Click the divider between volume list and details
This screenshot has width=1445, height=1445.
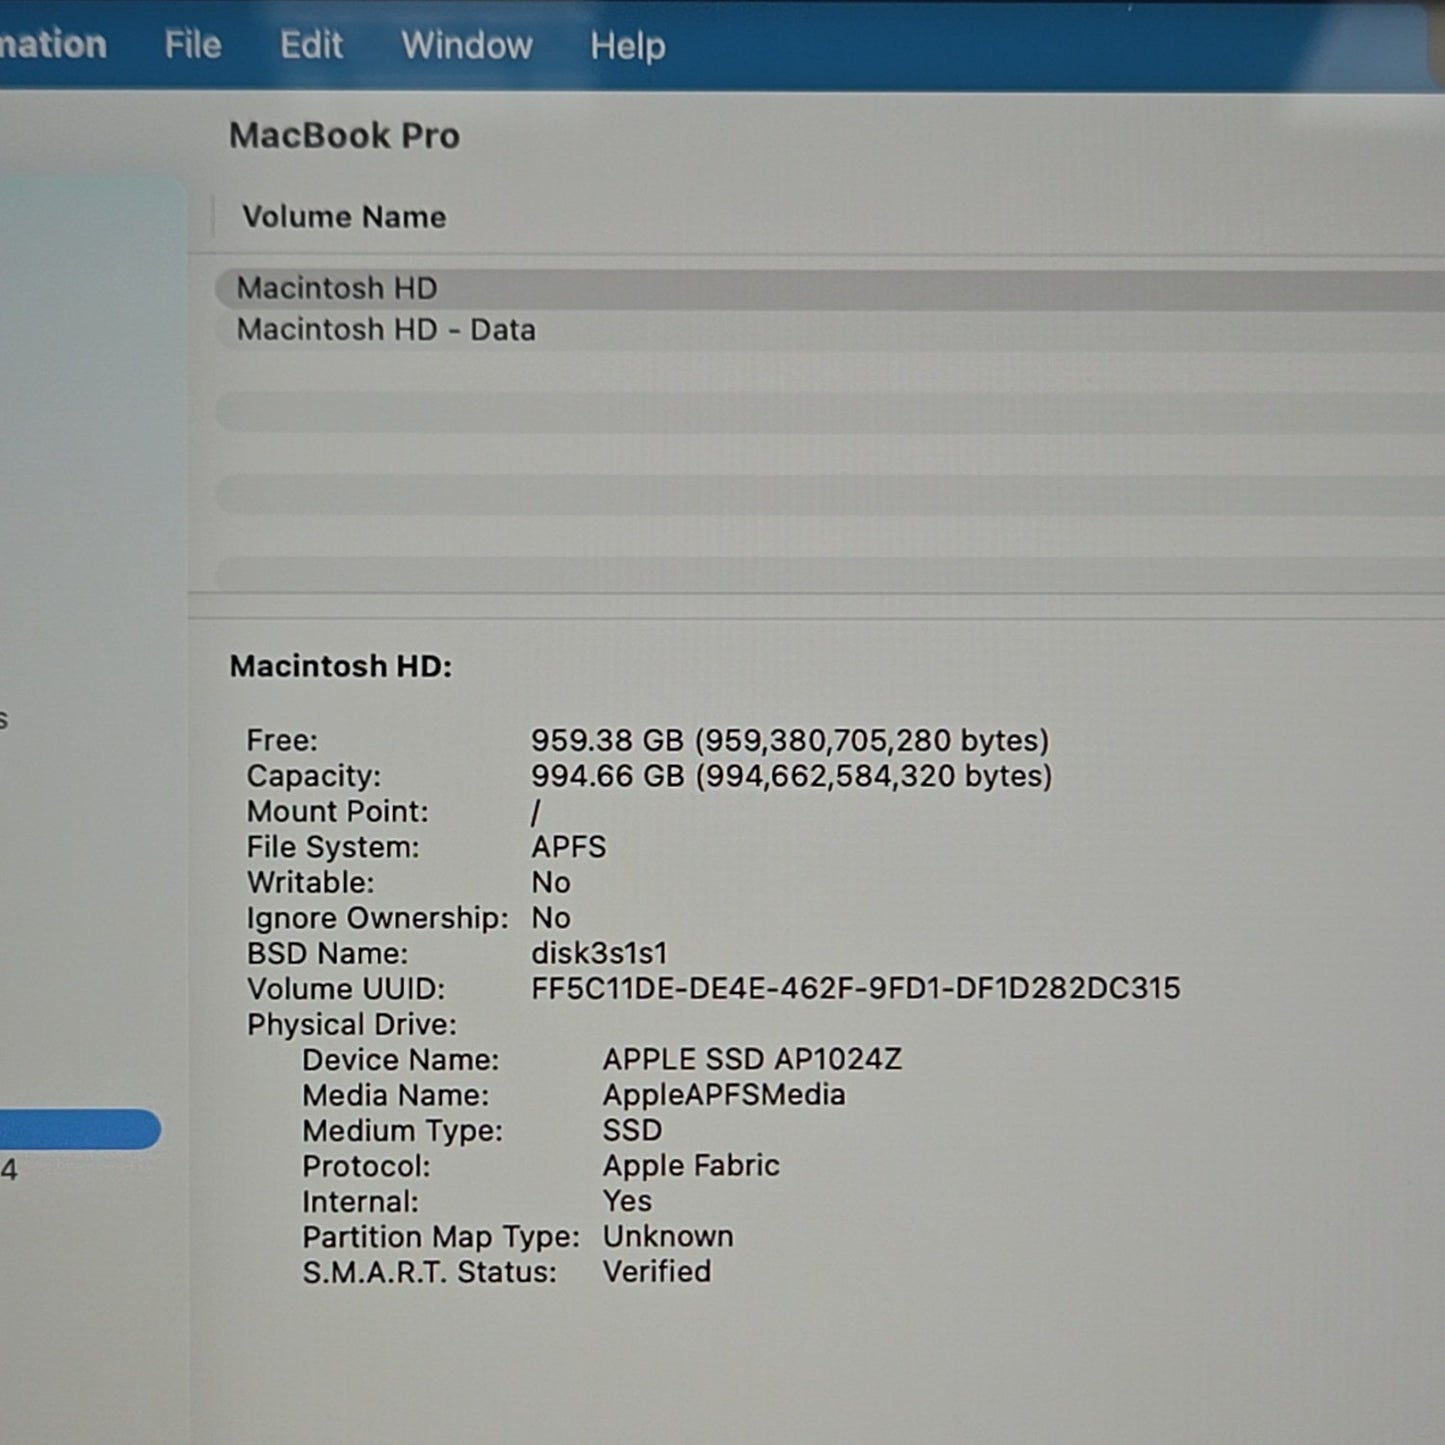(816, 606)
